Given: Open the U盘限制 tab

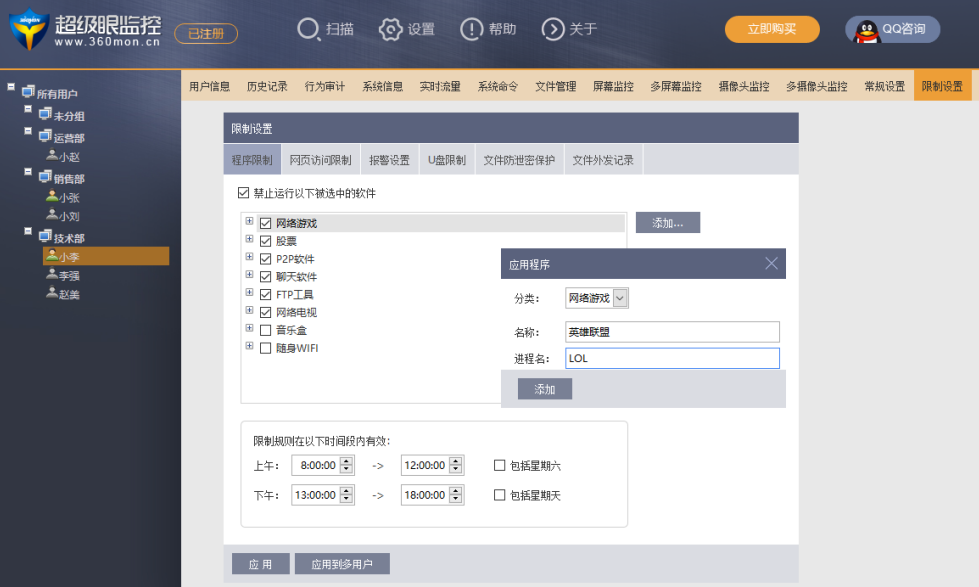Looking at the screenshot, I should click(x=447, y=160).
